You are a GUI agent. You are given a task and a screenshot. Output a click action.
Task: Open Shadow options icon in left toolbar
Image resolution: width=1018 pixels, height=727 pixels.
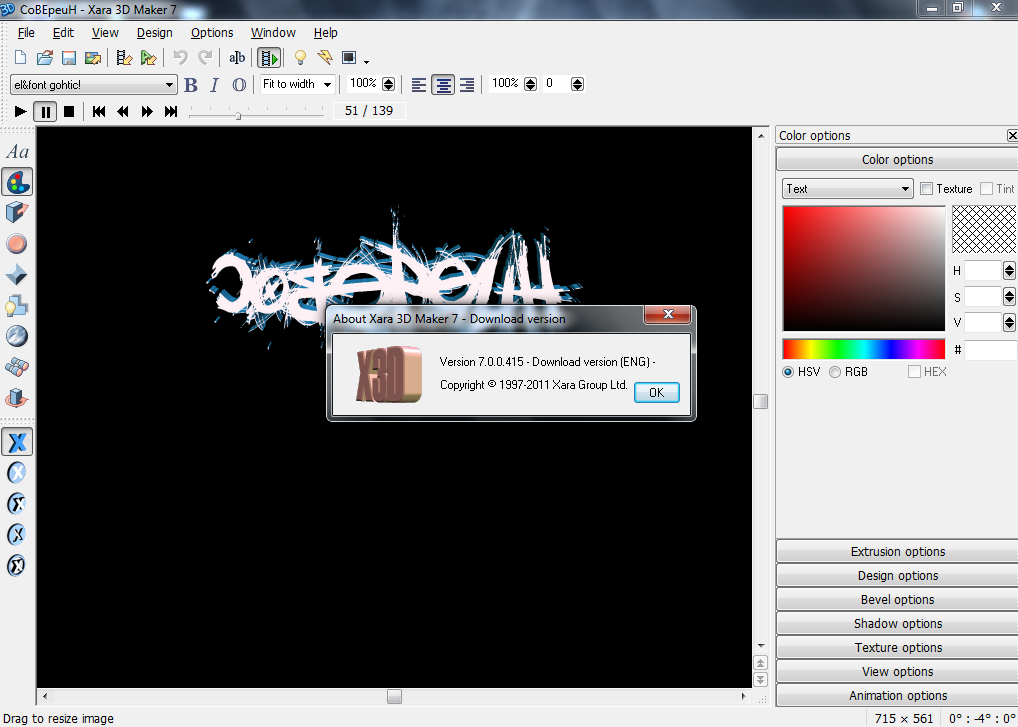point(17,305)
